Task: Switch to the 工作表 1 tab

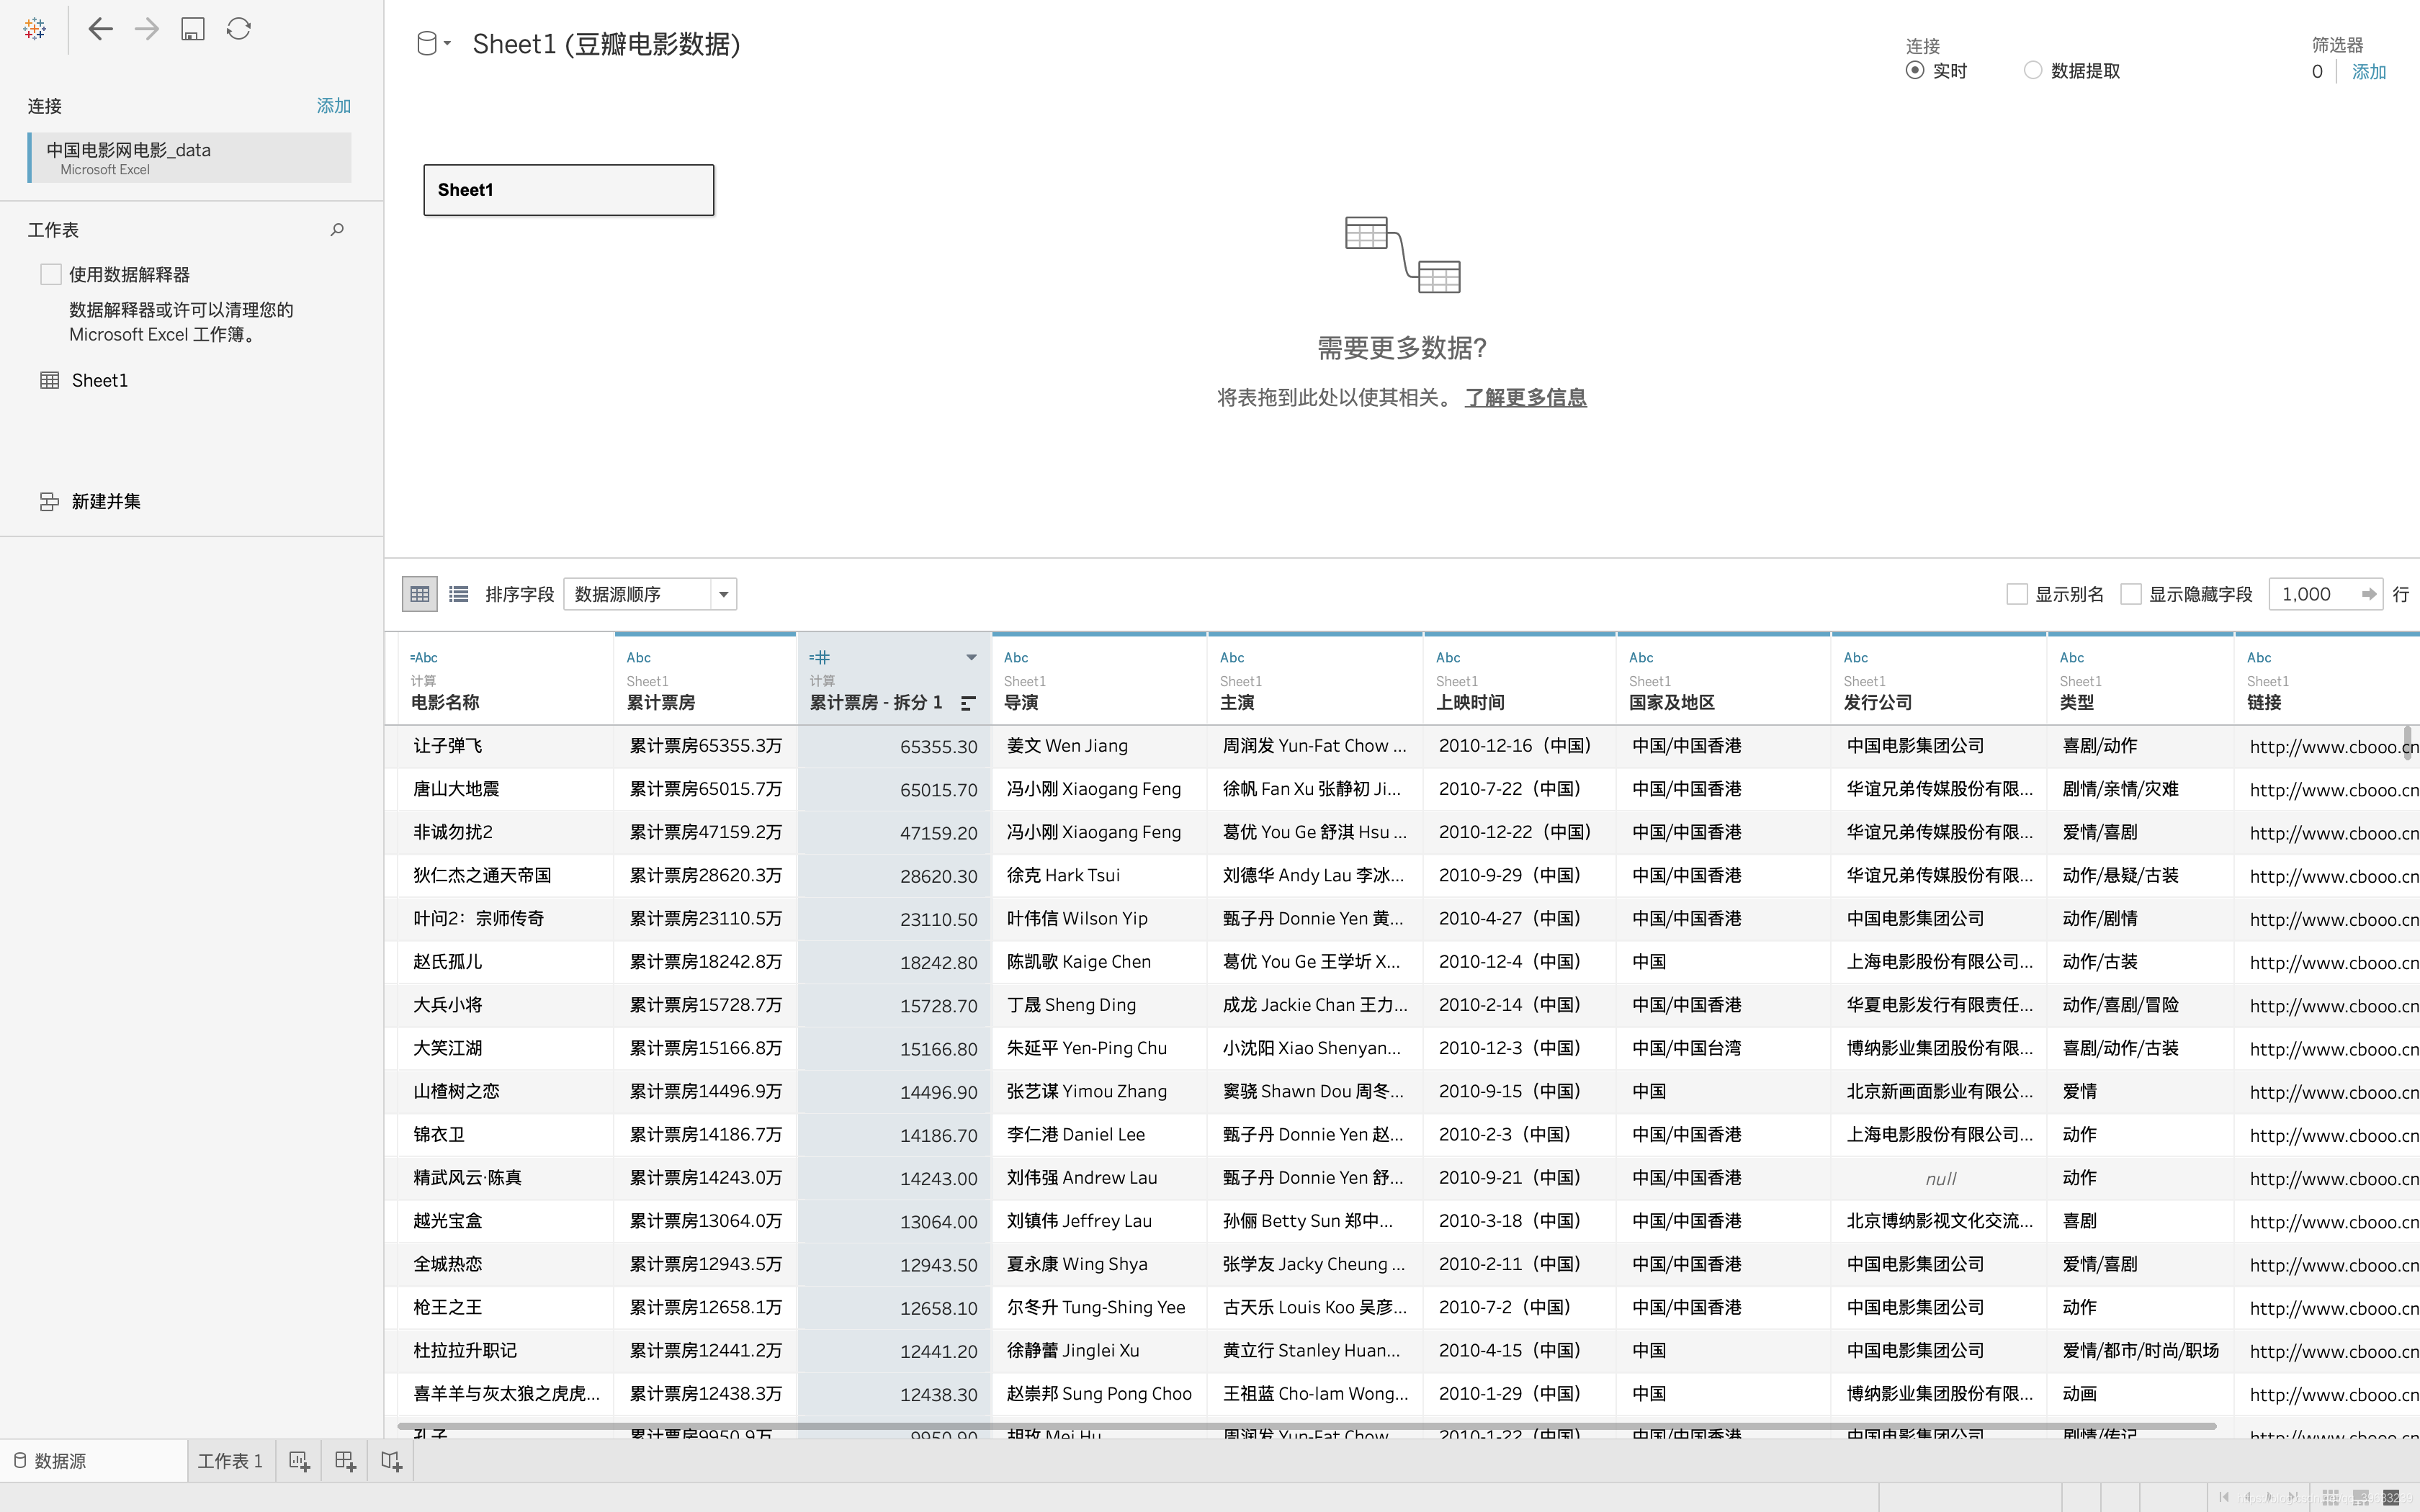Action: pos(230,1461)
